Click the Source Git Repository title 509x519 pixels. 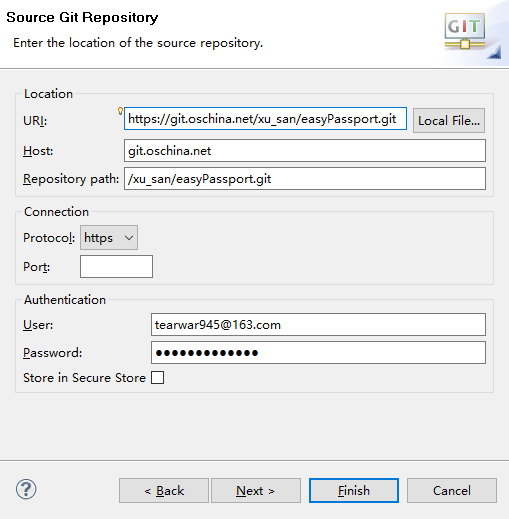tap(82, 17)
